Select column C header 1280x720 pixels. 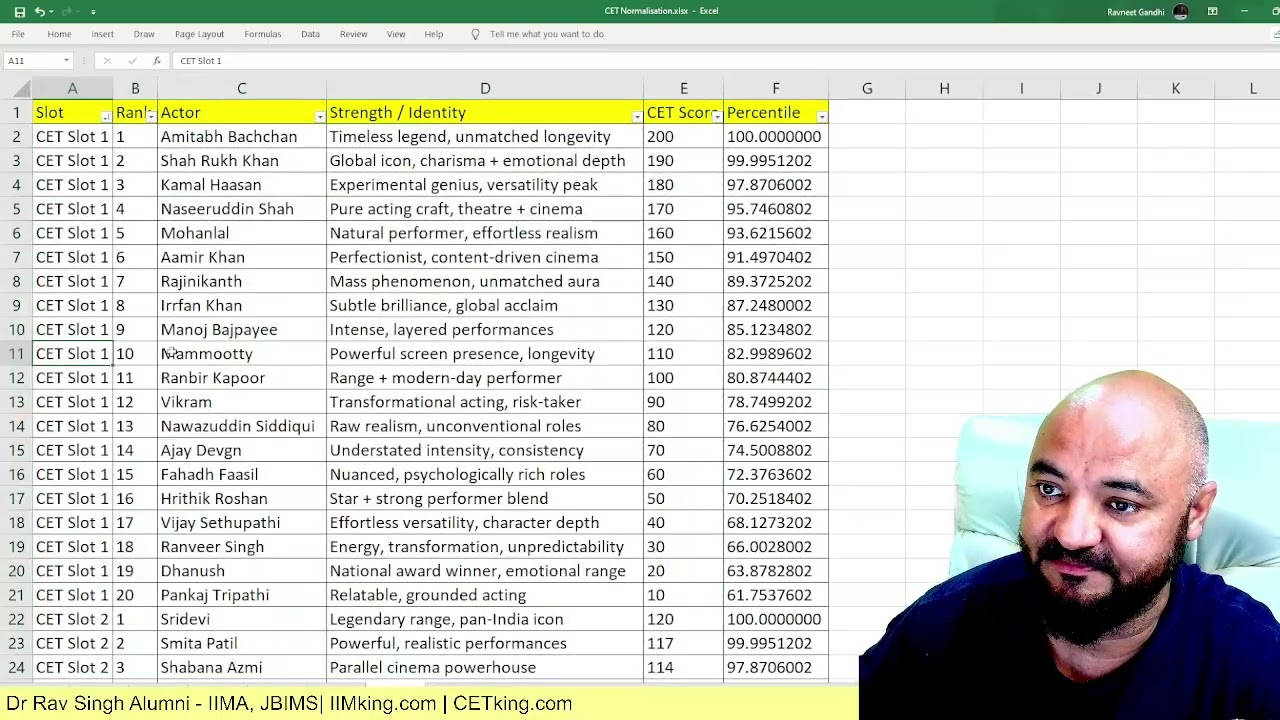[x=241, y=89]
